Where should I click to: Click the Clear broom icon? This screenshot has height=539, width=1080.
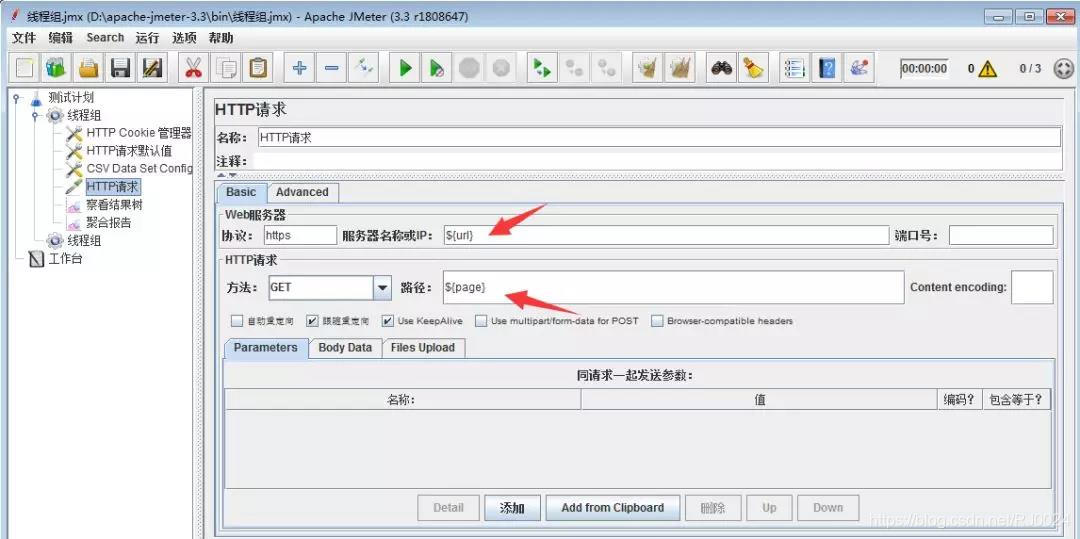(647, 68)
